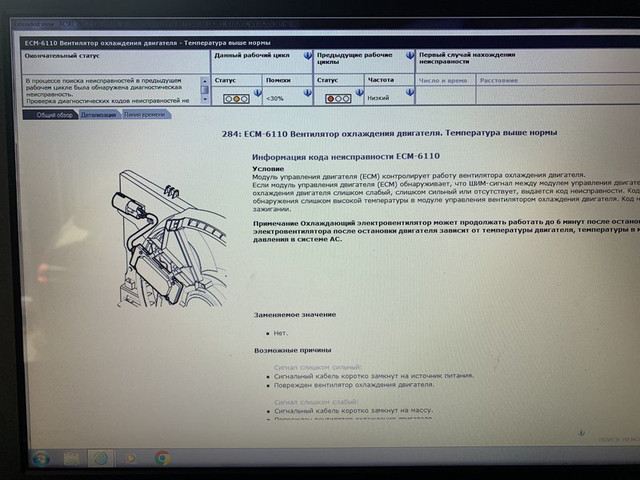
Task: Click Число и время column header
Action: 443,80
